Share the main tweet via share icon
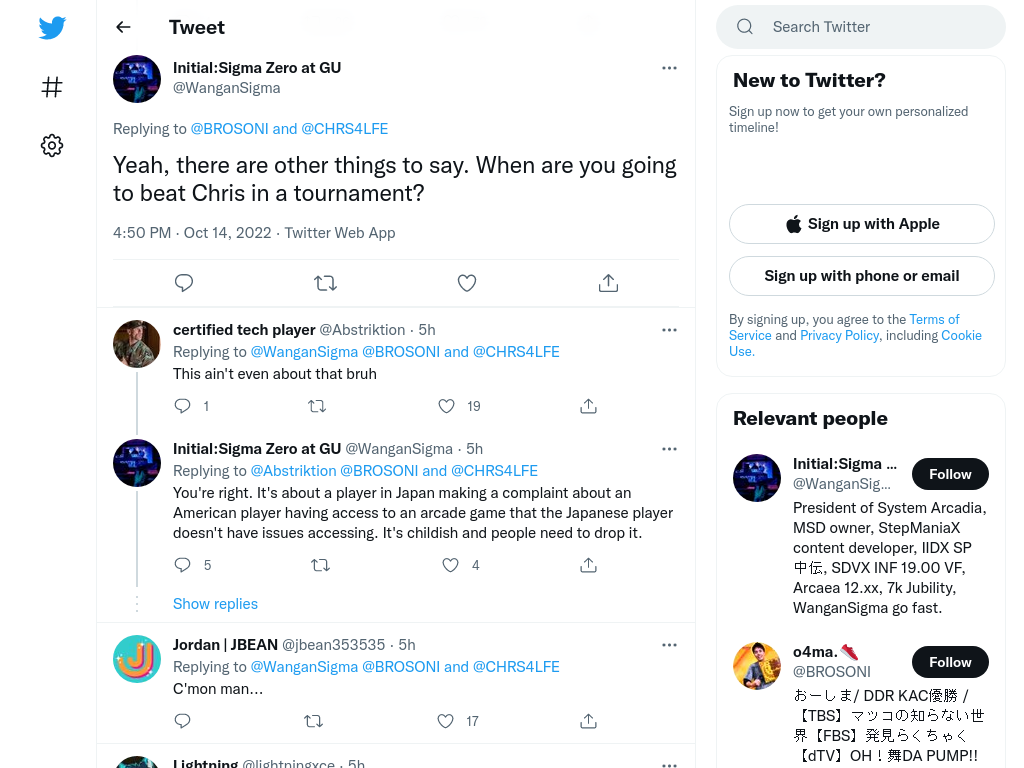Screen dimensions: 1024x768 click(608, 283)
